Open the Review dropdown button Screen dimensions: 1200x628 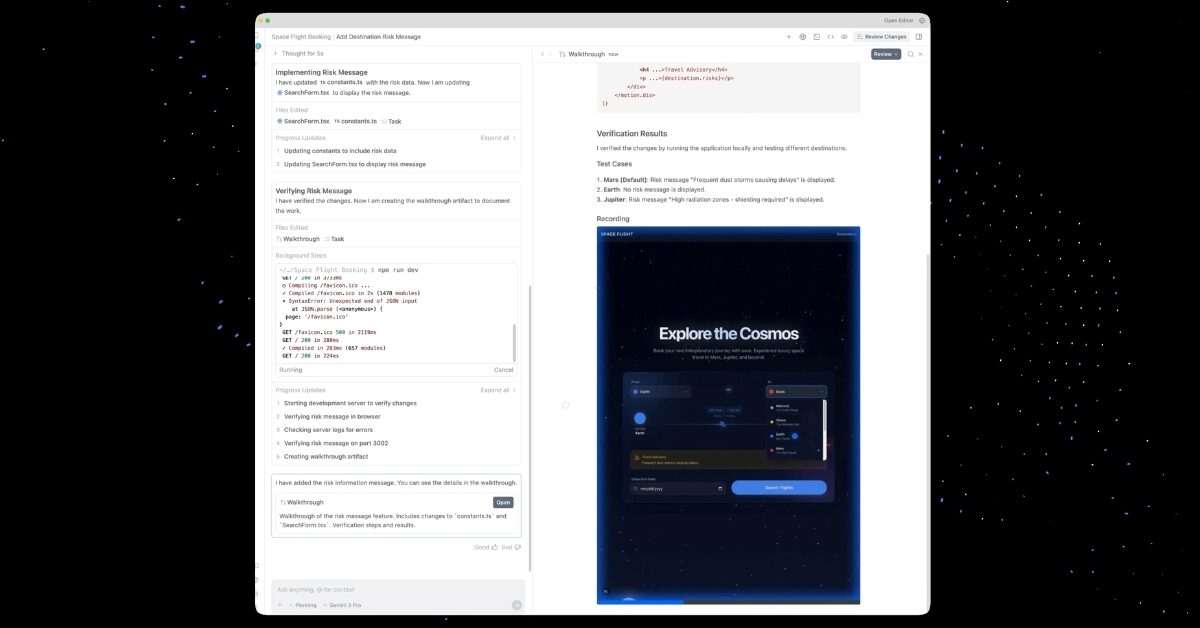[885, 54]
